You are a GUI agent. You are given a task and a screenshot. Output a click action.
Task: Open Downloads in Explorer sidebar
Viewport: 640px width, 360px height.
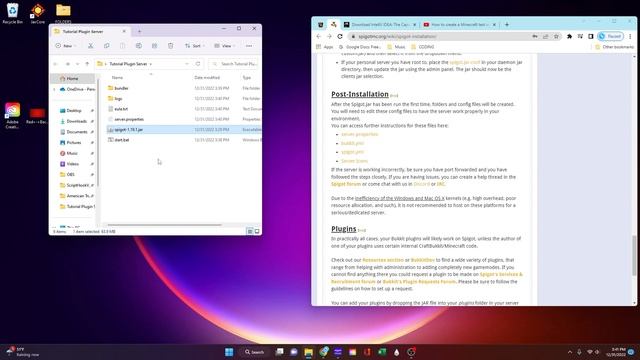(76, 121)
